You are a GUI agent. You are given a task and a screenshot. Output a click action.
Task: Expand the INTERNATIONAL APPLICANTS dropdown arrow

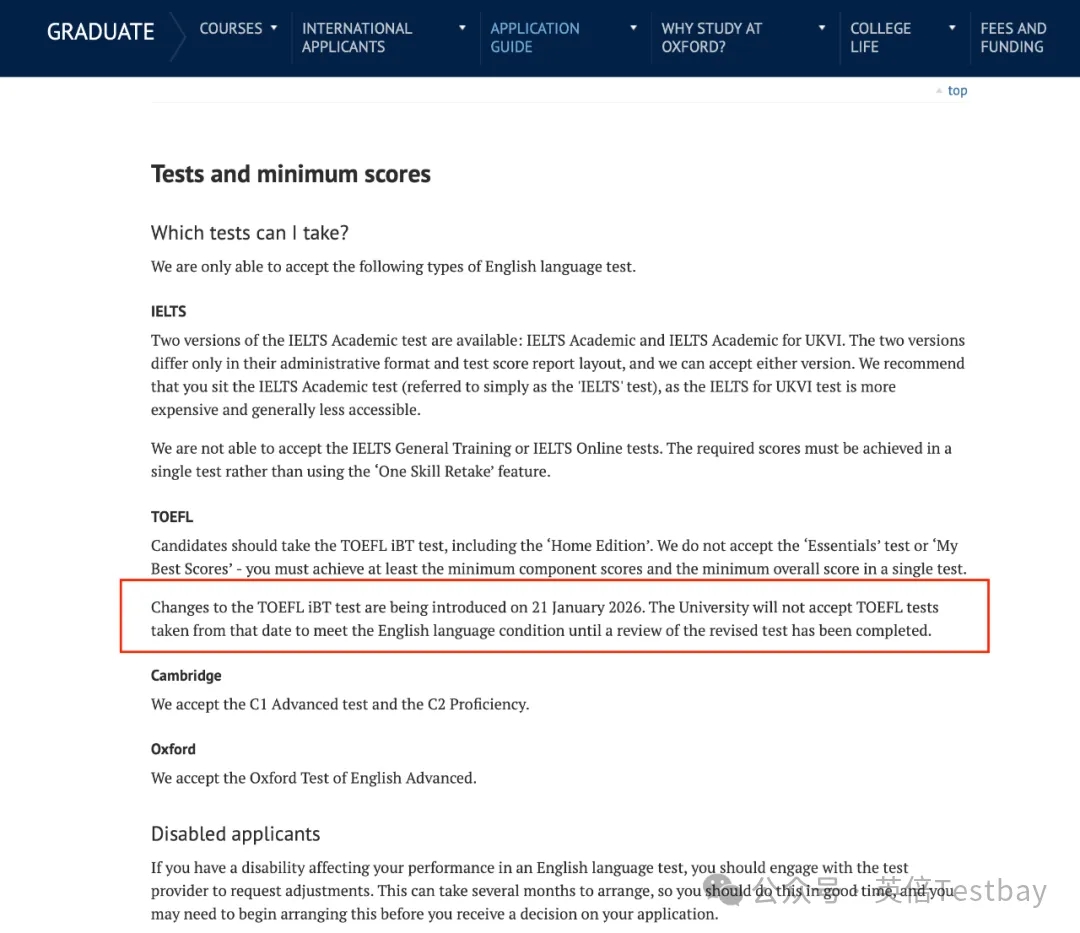click(462, 28)
